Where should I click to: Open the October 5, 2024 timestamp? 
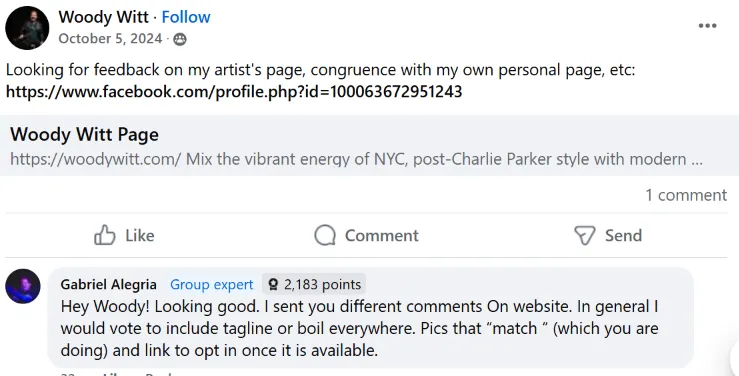(x=110, y=39)
